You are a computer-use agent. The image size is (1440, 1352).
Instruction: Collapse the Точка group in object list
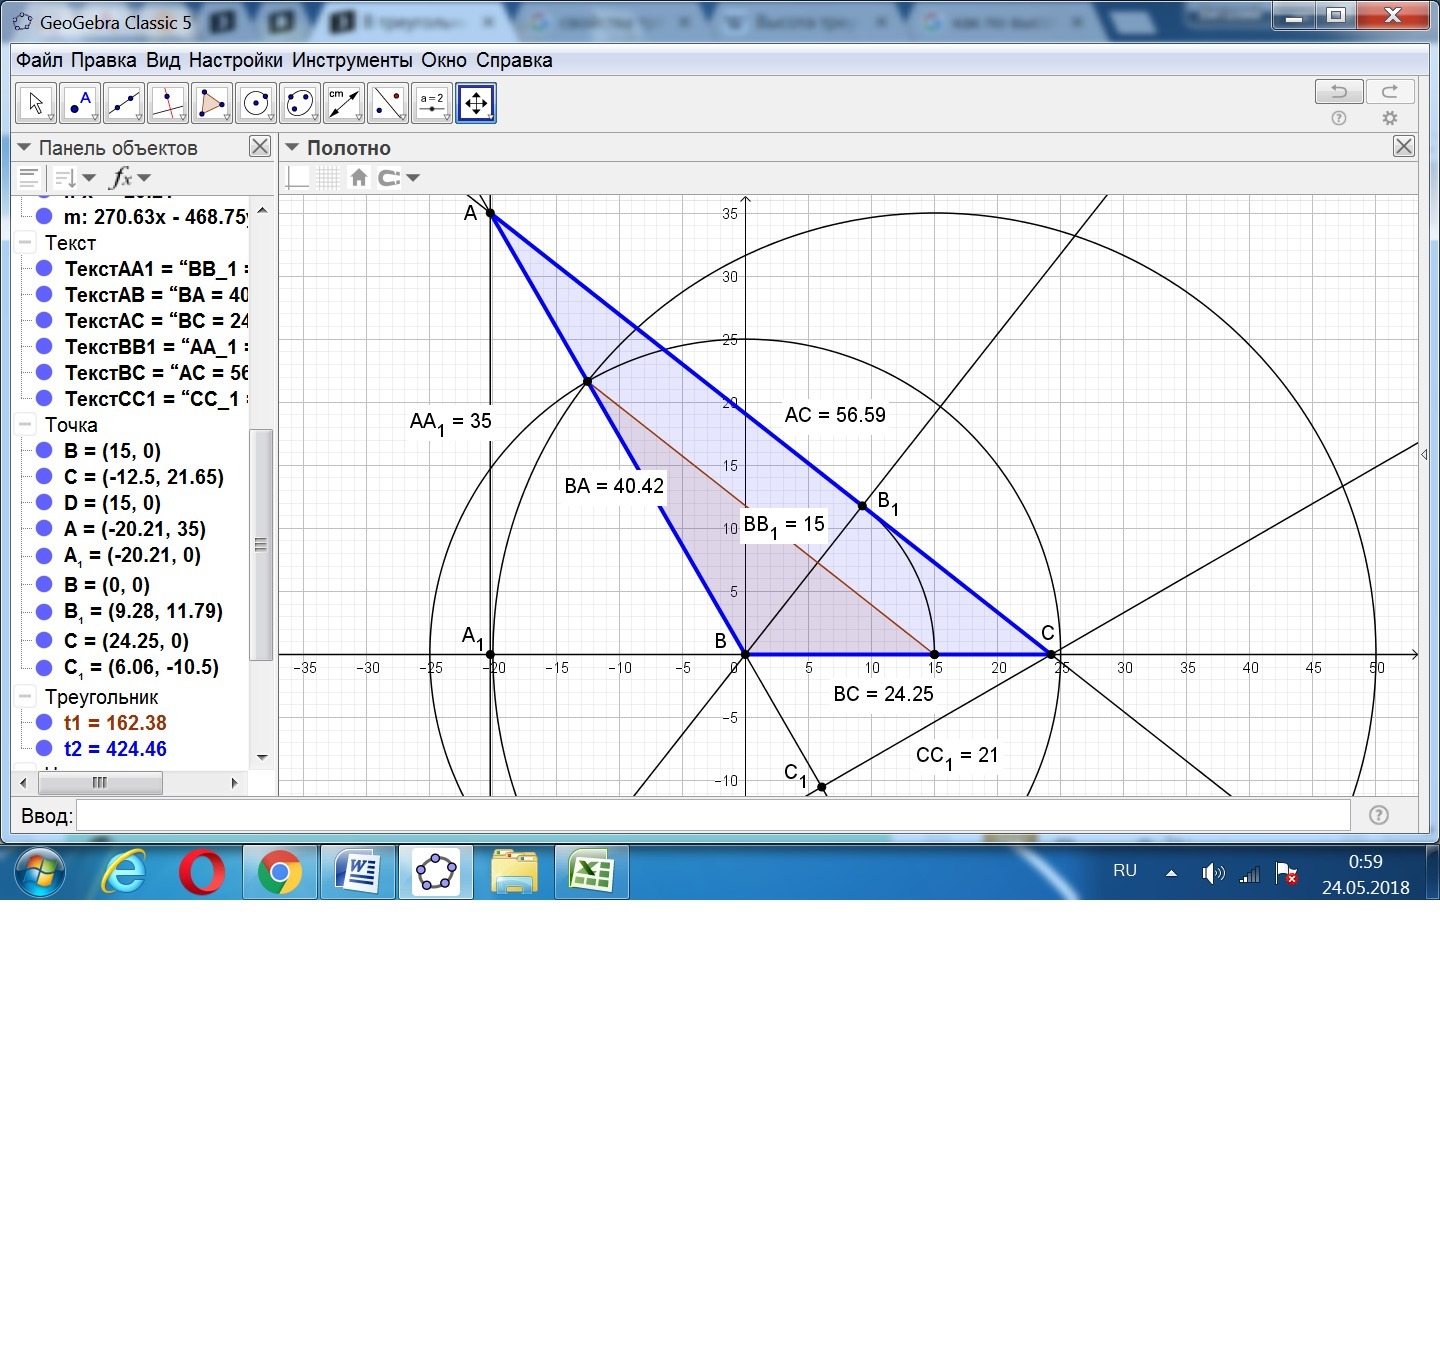click(x=25, y=425)
